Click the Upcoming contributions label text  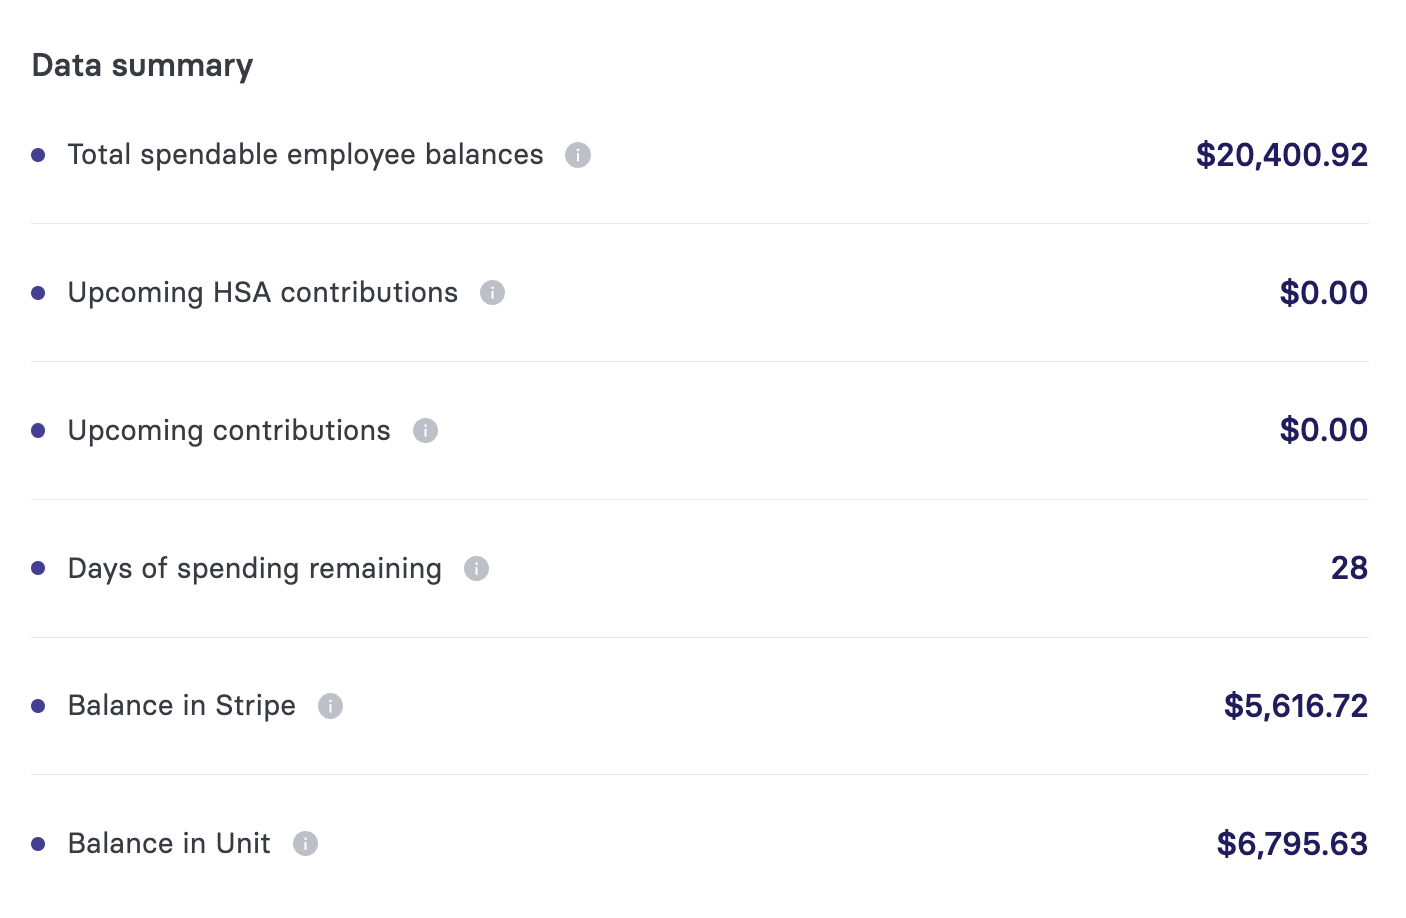pos(229,431)
